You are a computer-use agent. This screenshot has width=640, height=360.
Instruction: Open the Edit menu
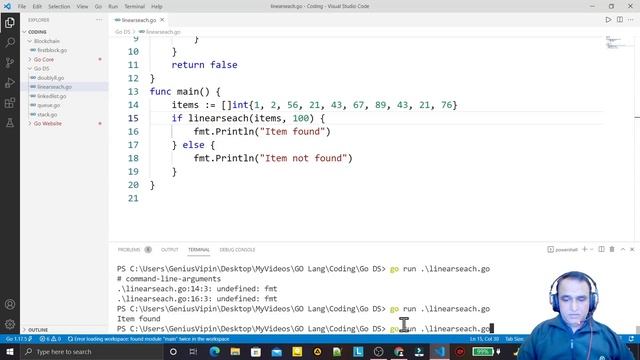pyautogui.click(x=37, y=7)
